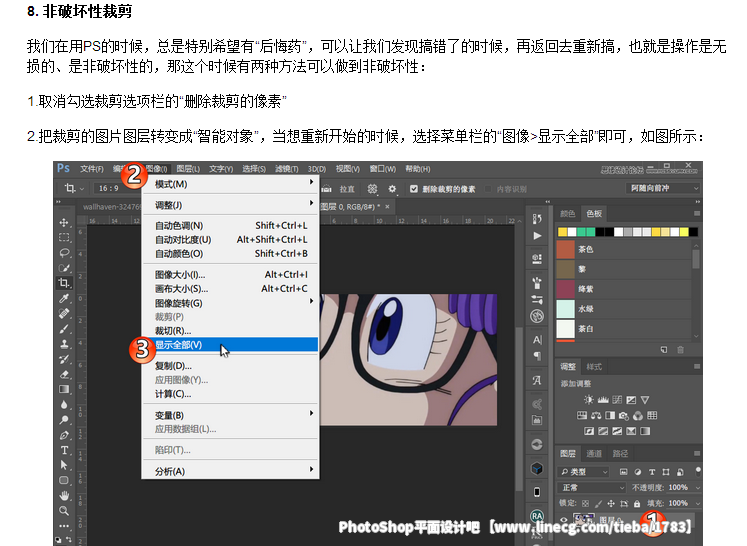Create new swatch icon

point(664,350)
